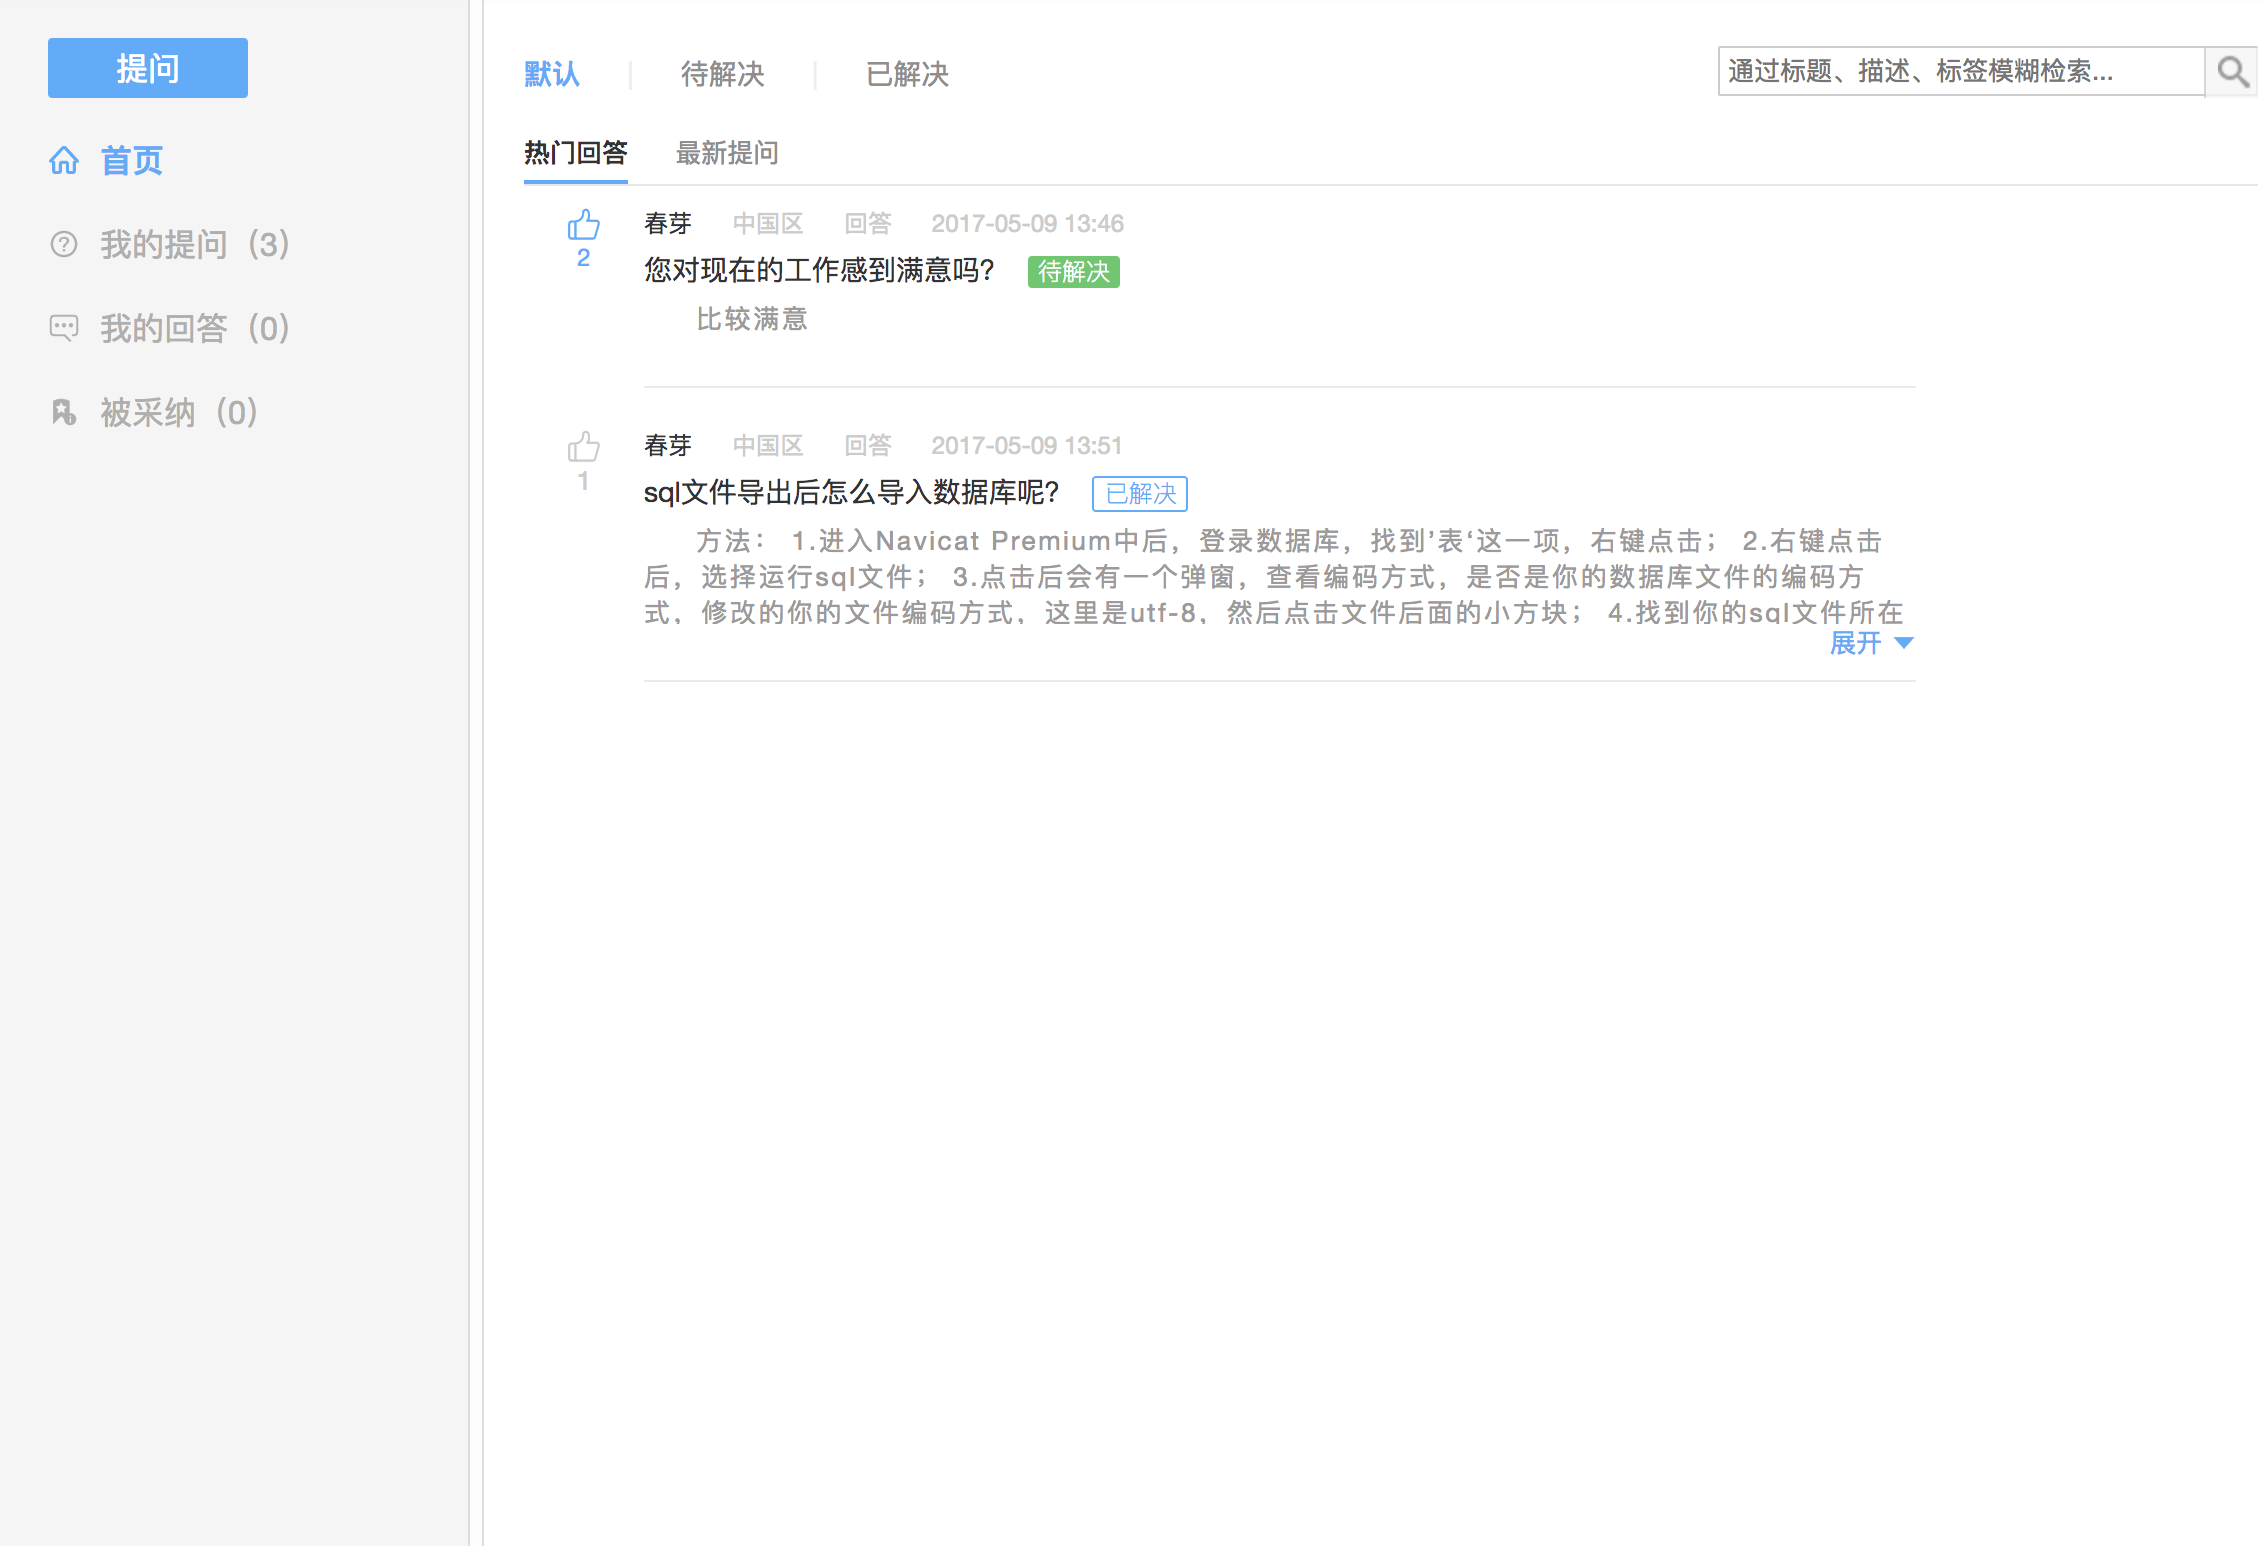Click the home icon beside 首页
The image size is (2262, 1546).
pyautogui.click(x=64, y=160)
